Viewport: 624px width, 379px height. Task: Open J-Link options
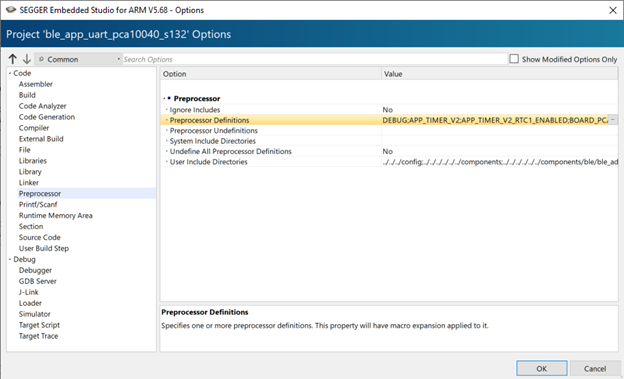coord(29,292)
